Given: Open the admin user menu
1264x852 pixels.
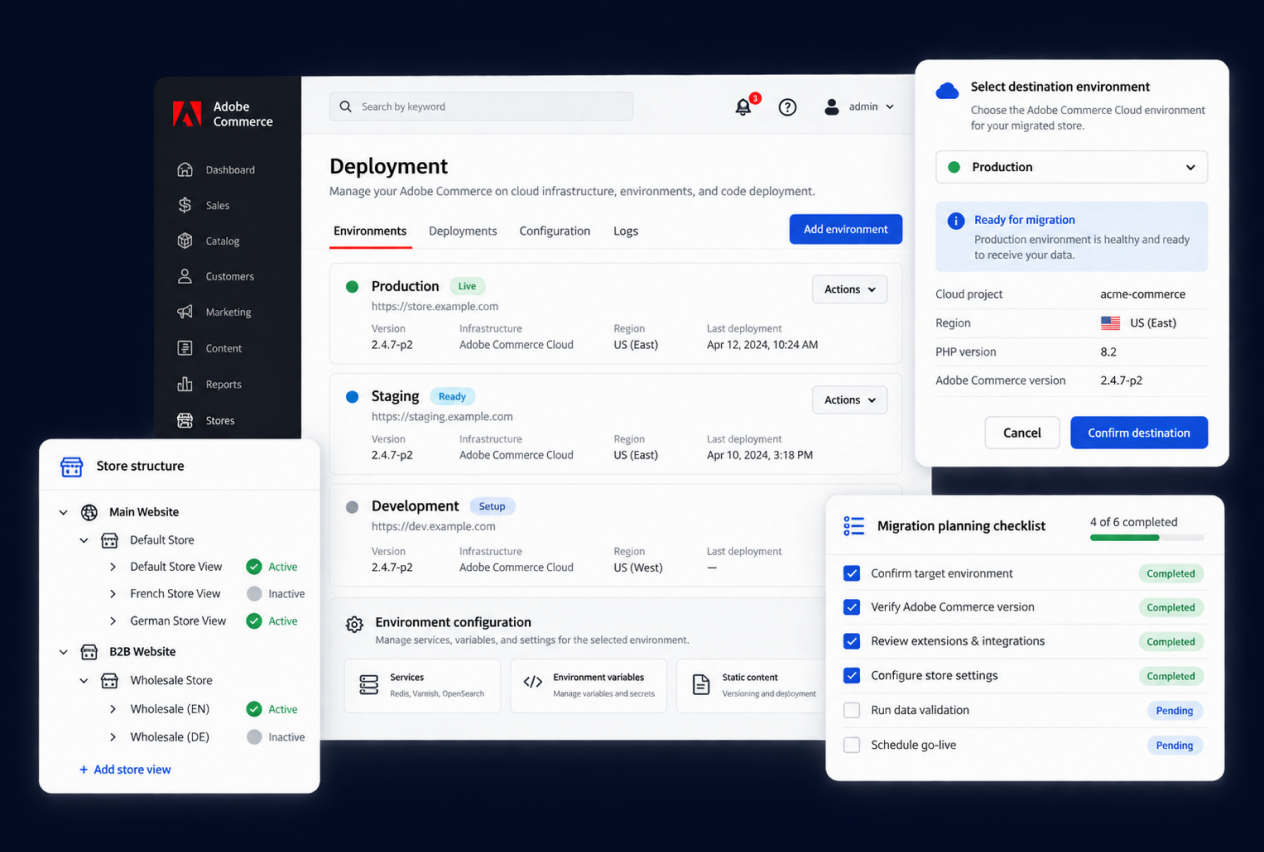Looking at the screenshot, I should point(859,107).
